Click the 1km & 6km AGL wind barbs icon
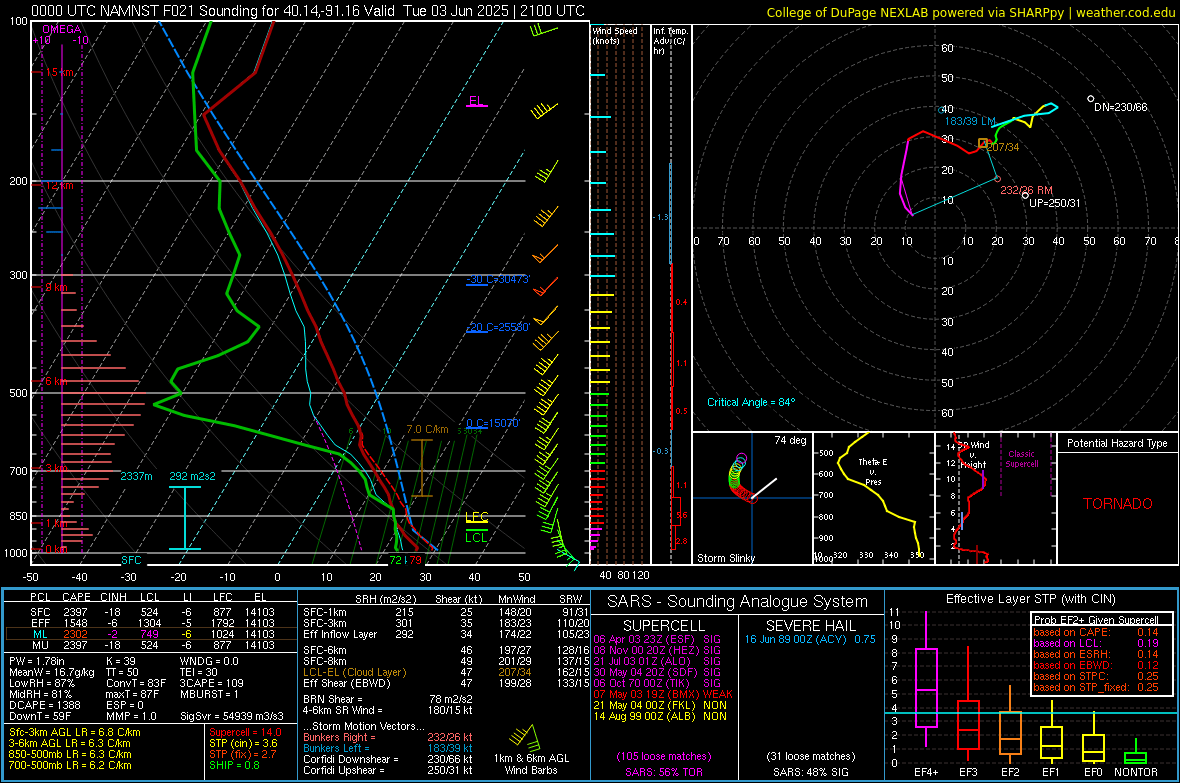Viewport: 1180px width, 783px height. [525, 738]
